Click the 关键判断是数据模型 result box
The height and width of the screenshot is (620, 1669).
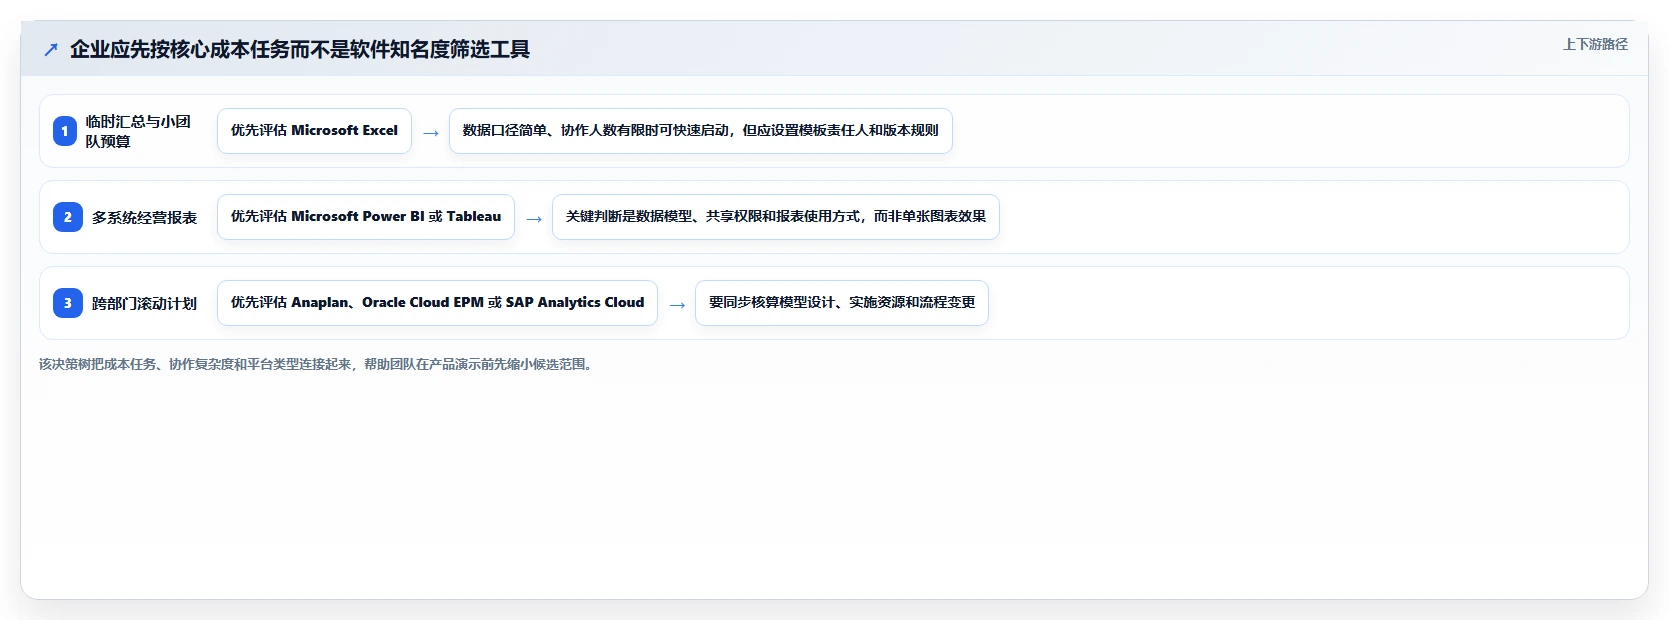[x=776, y=217]
